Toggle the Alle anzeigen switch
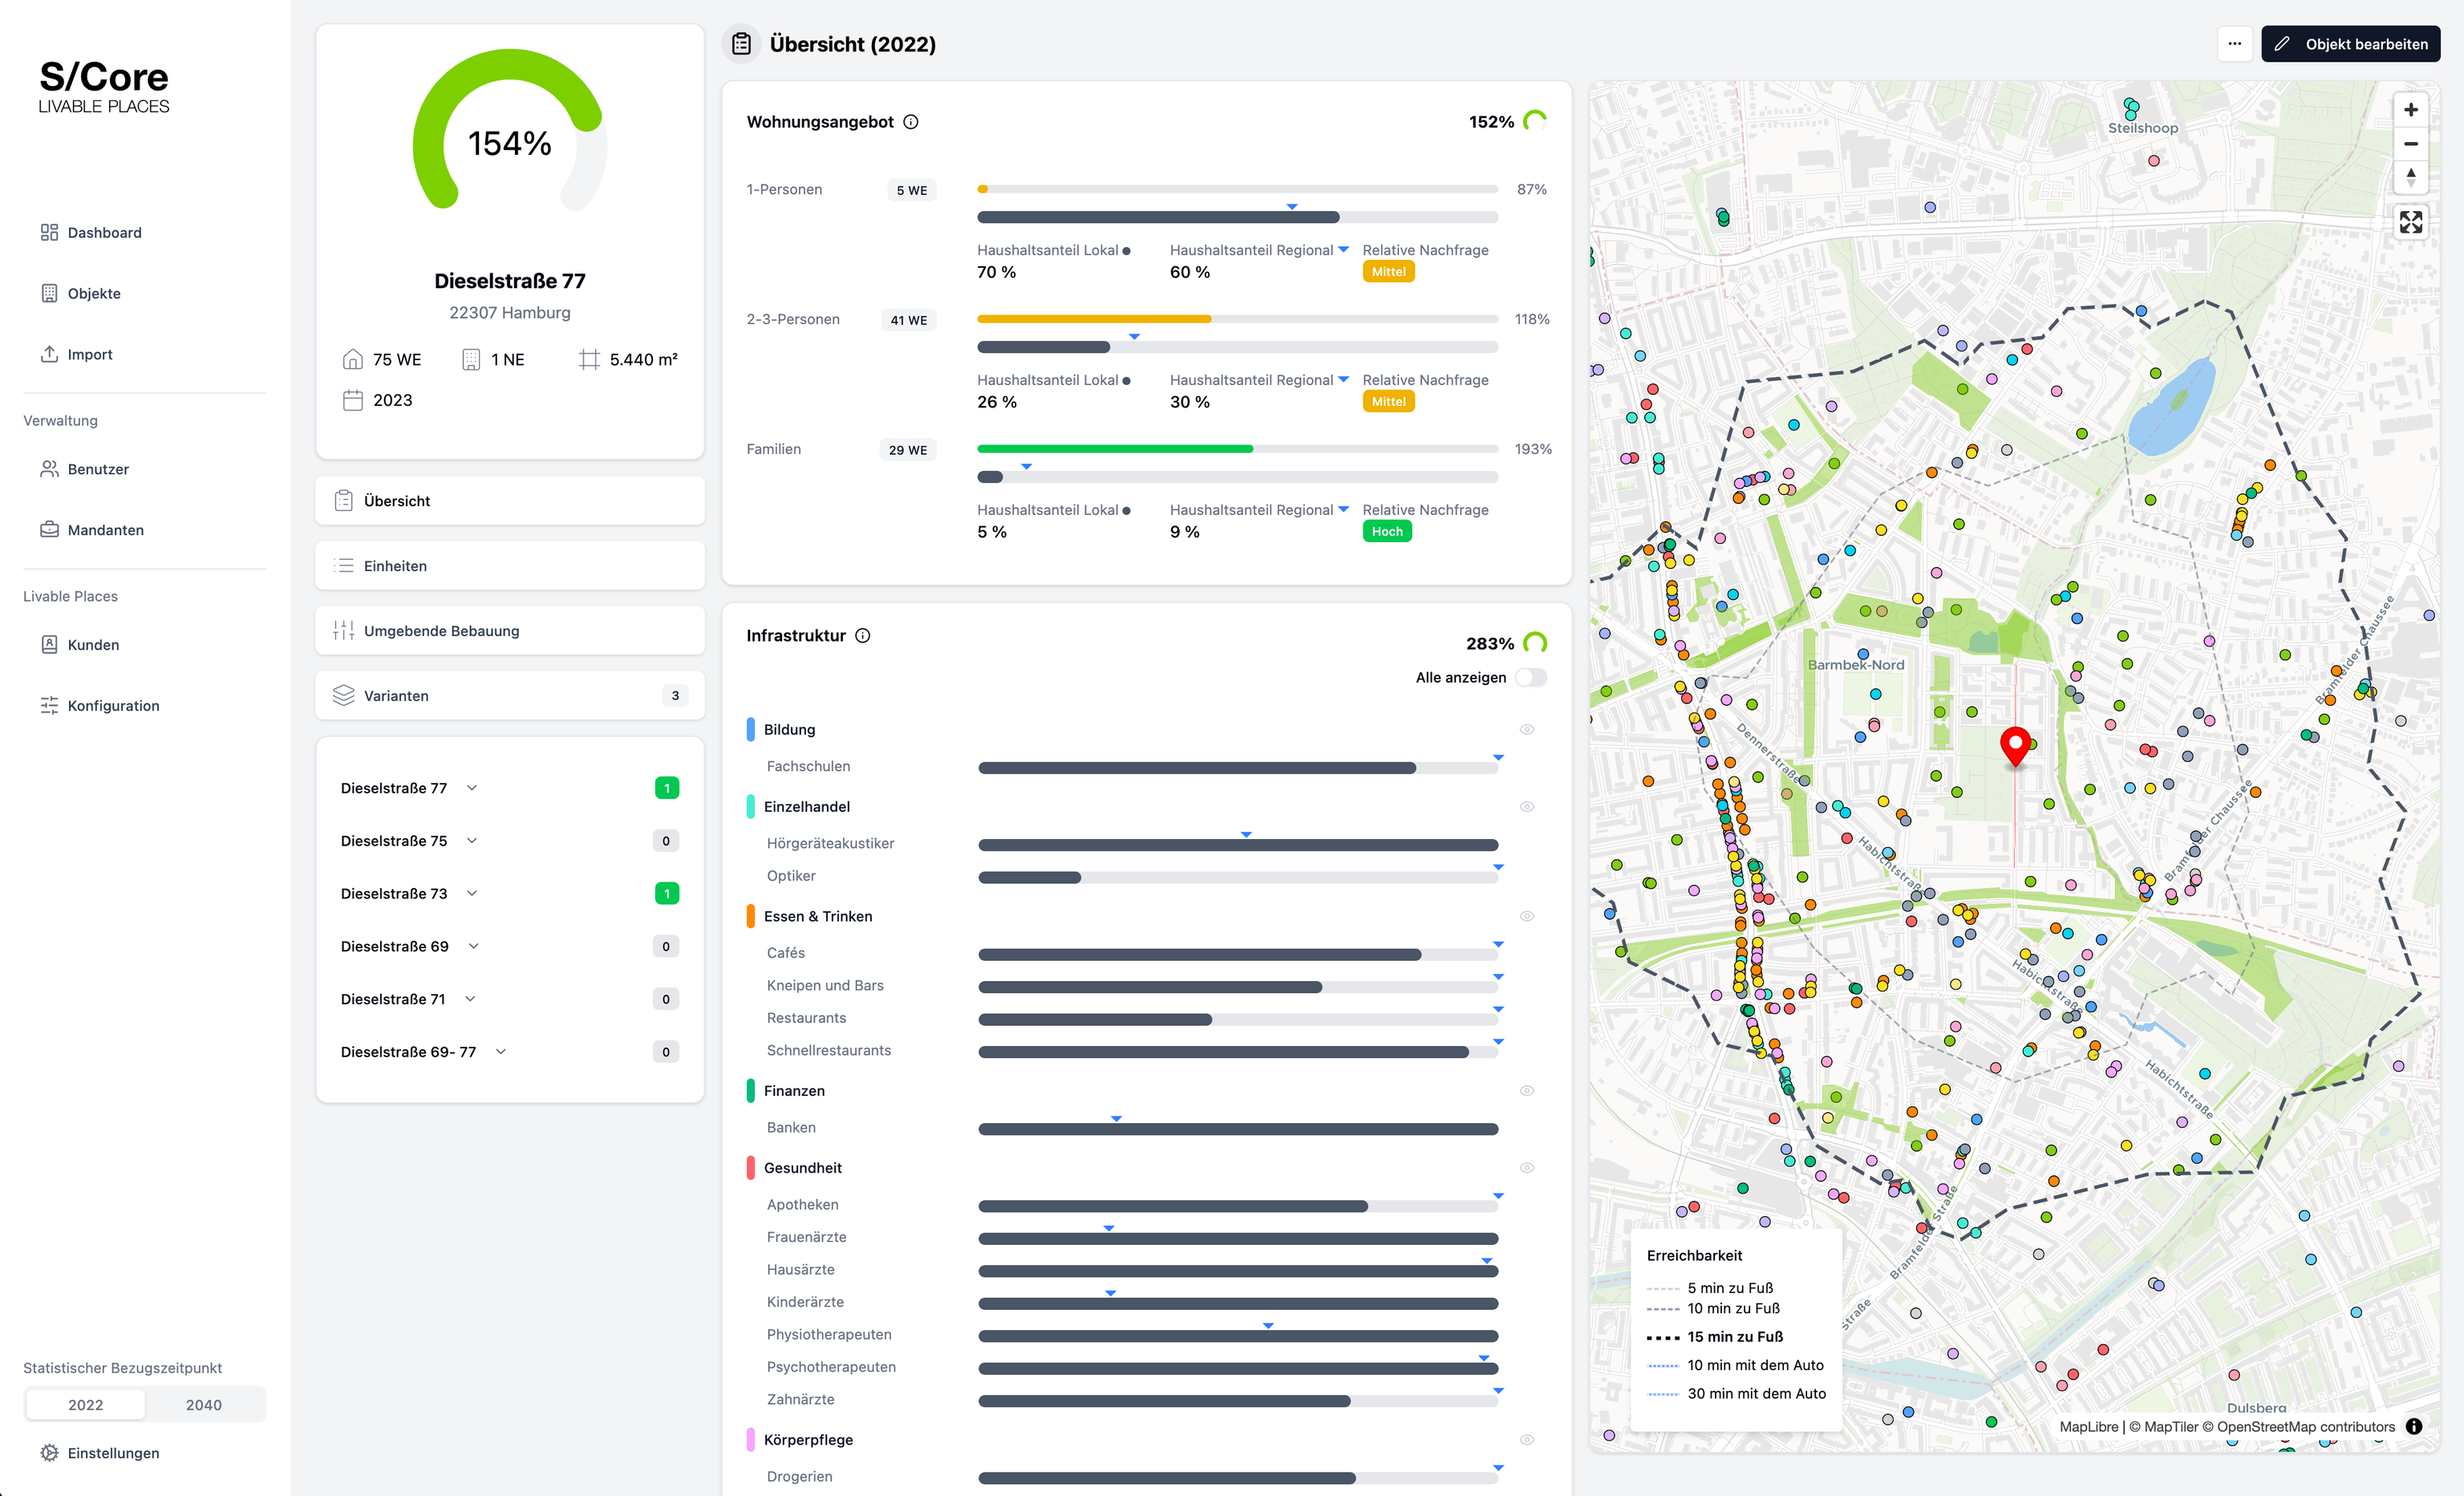2464x1496 pixels. coord(1530,678)
